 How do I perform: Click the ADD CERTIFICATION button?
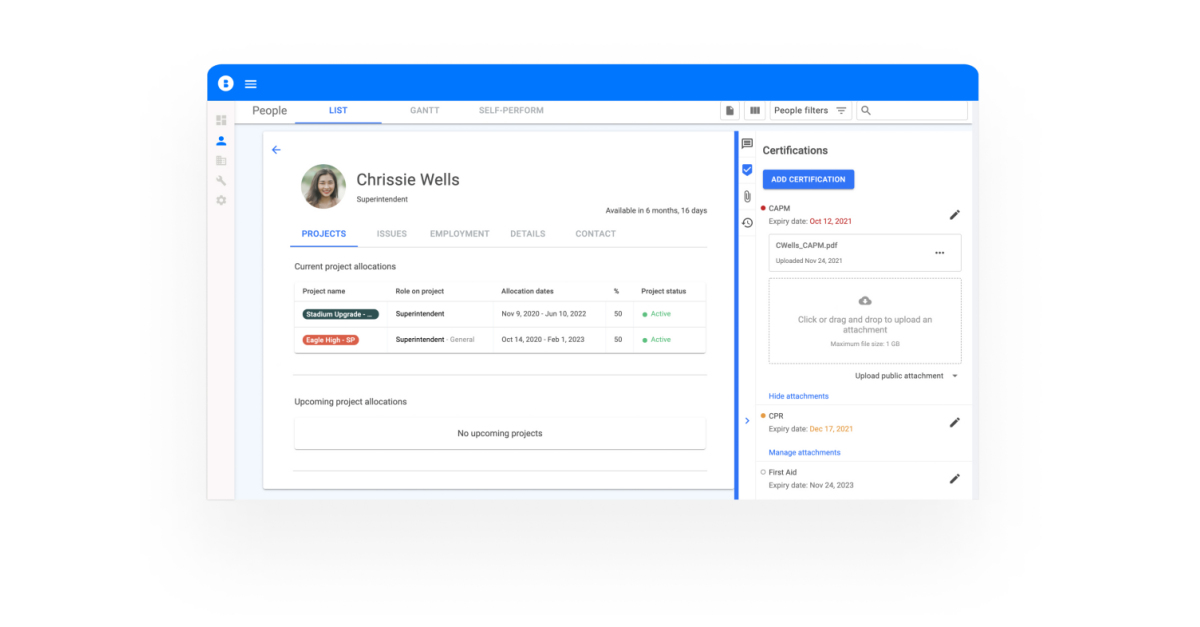pos(808,179)
